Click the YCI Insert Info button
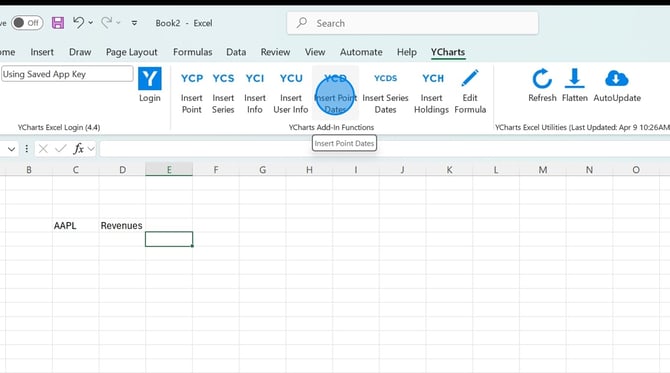 click(x=255, y=92)
